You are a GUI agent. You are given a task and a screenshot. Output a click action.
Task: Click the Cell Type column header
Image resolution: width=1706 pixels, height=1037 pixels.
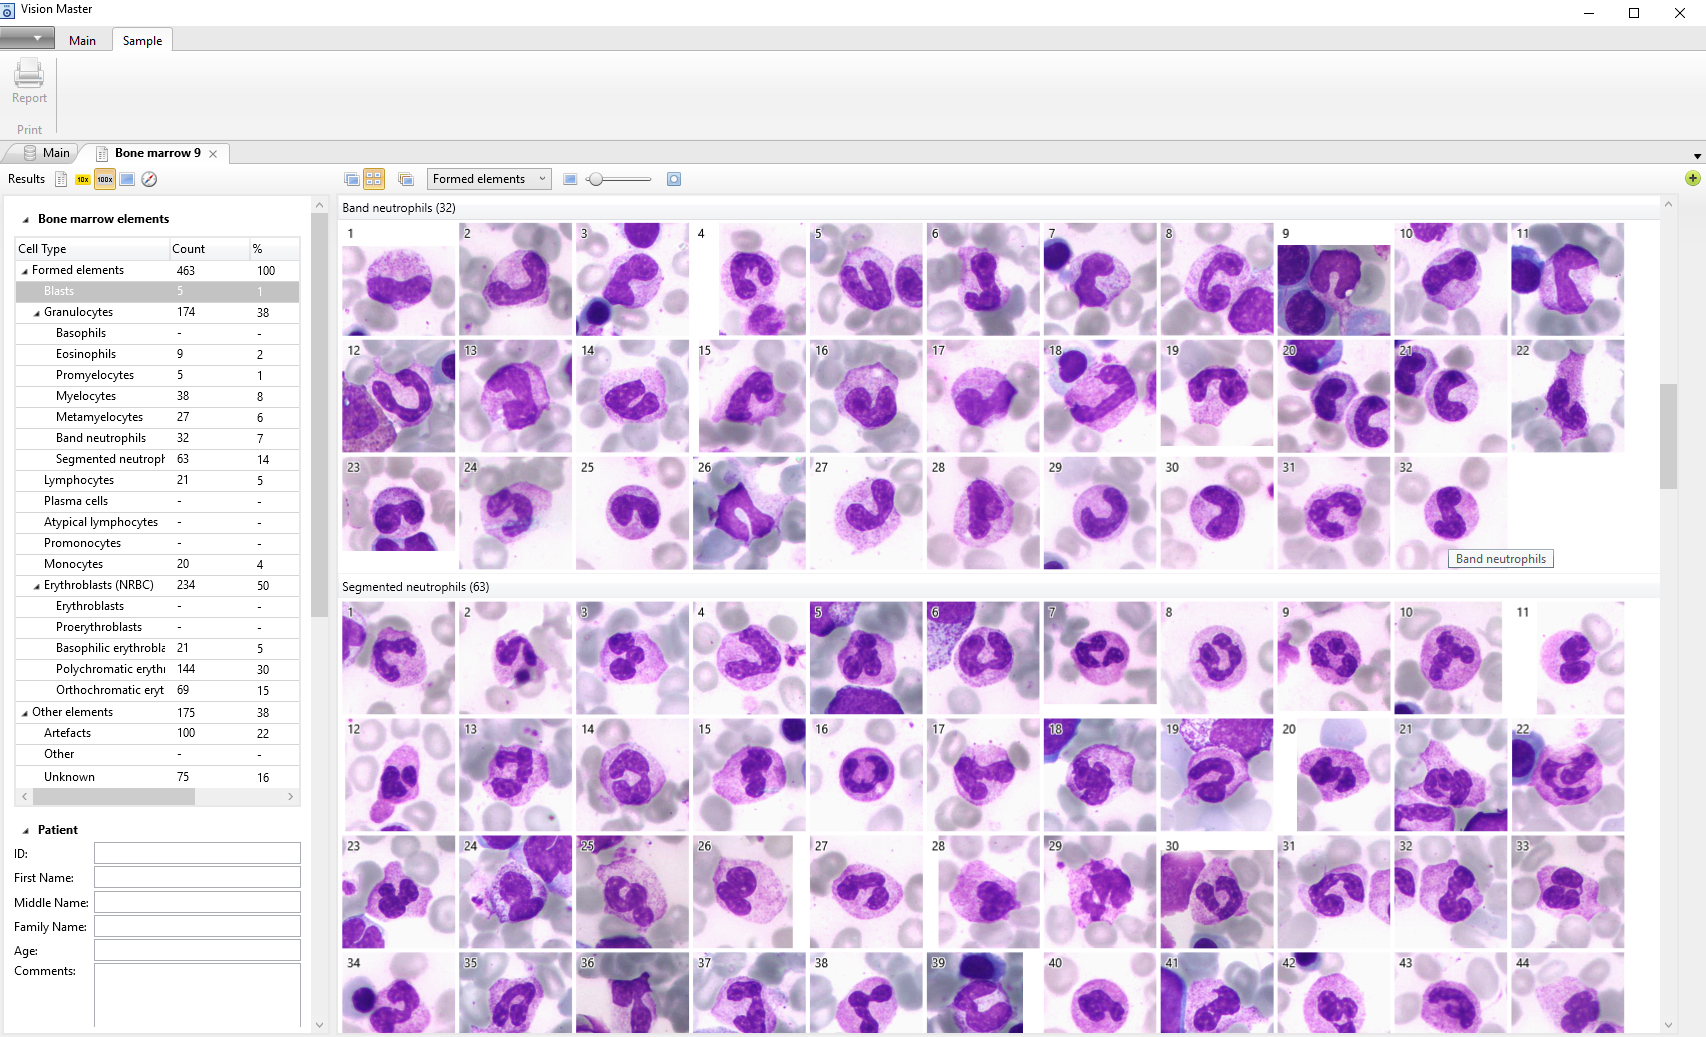pyautogui.click(x=92, y=249)
